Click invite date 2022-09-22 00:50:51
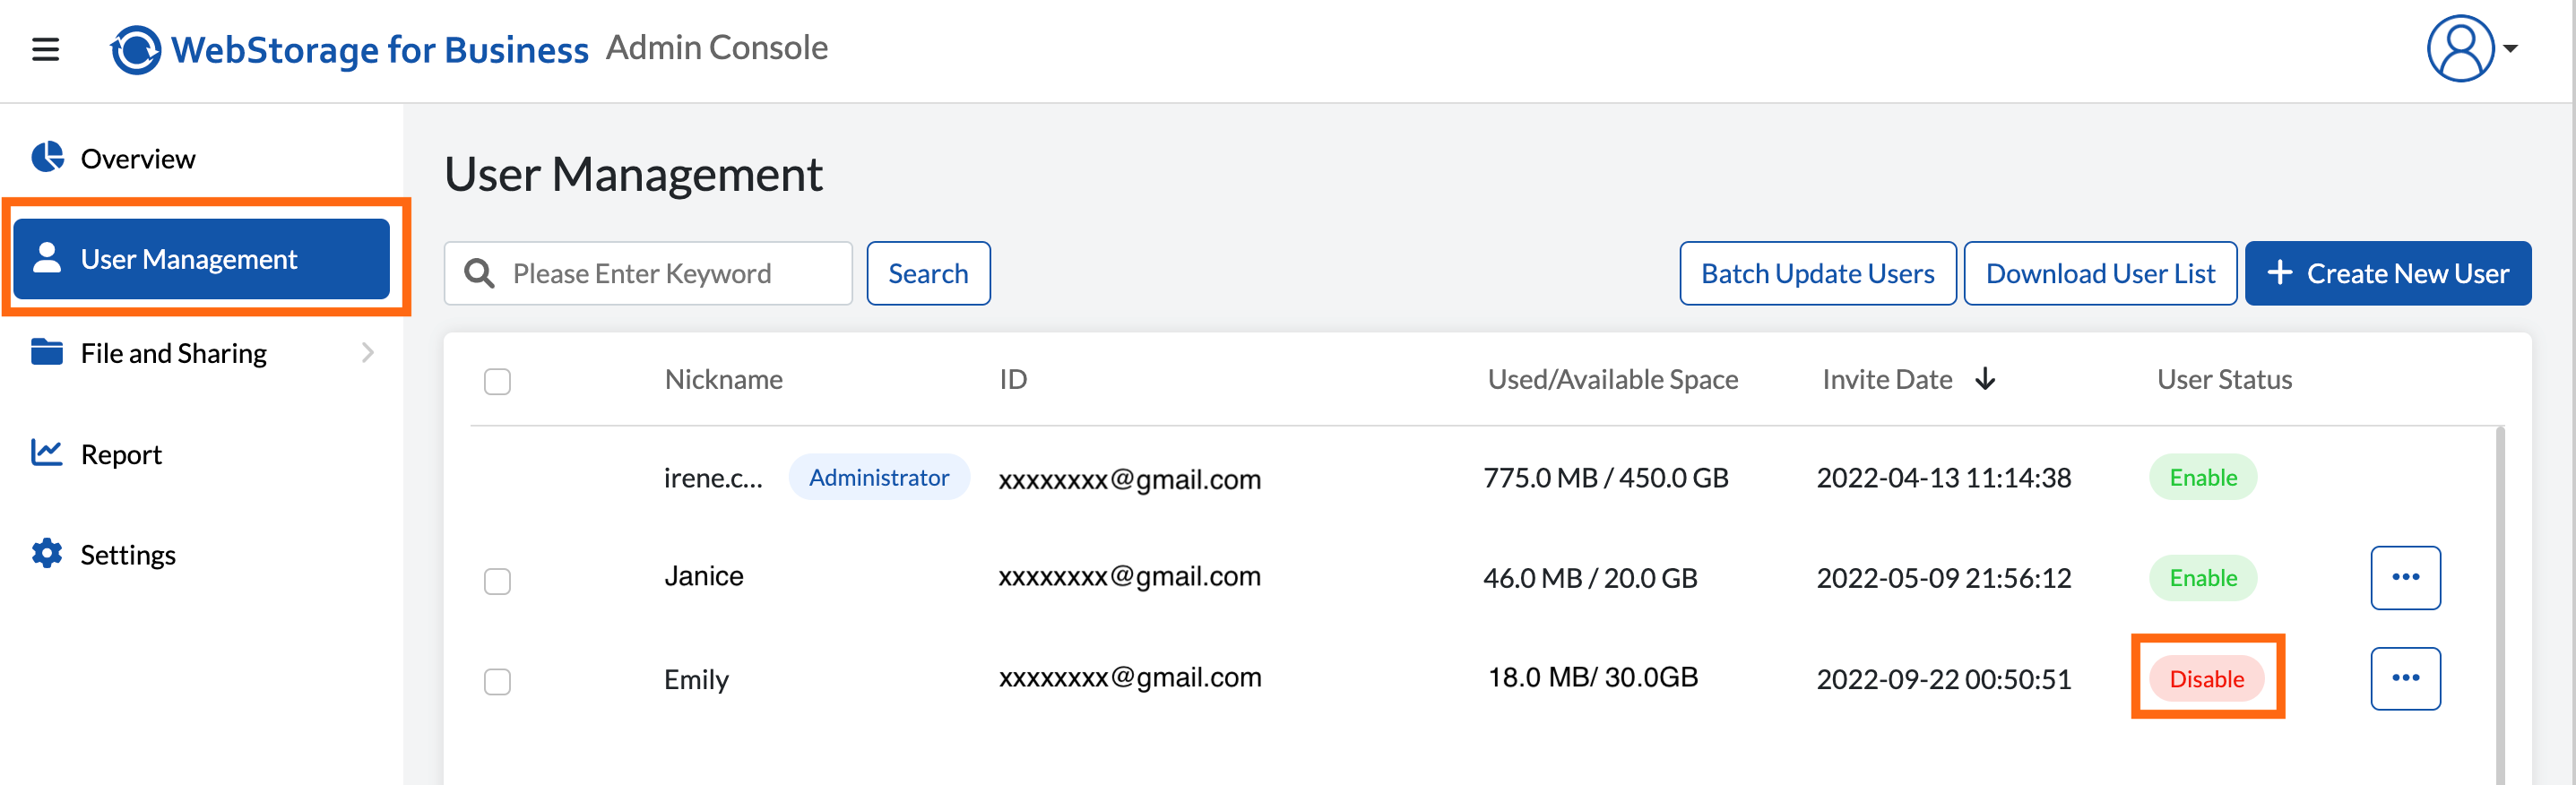The image size is (2576, 785). [1943, 679]
